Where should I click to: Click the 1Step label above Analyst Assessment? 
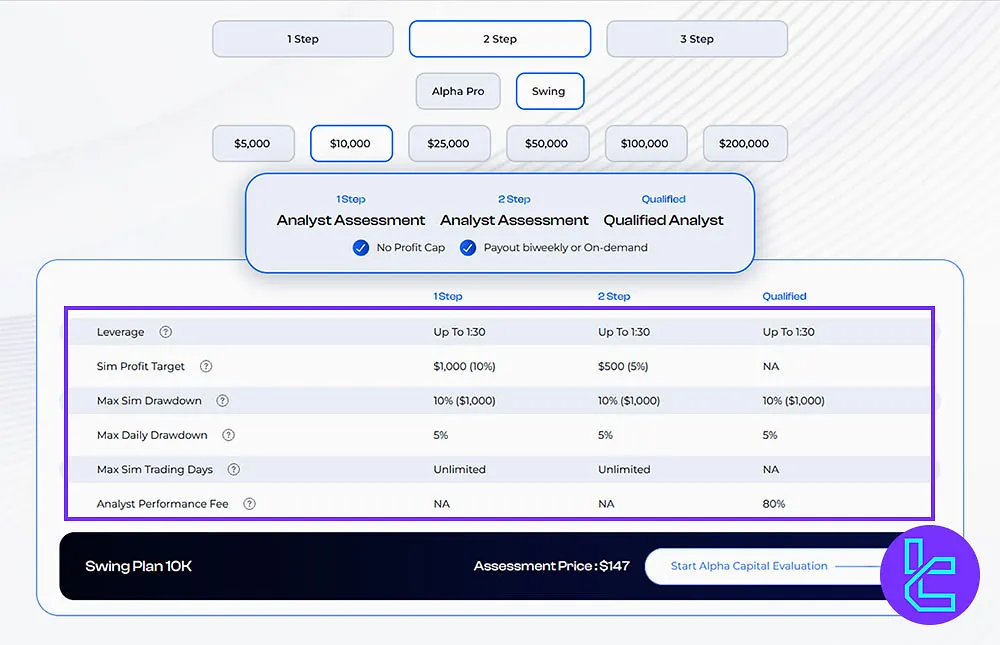coord(351,199)
